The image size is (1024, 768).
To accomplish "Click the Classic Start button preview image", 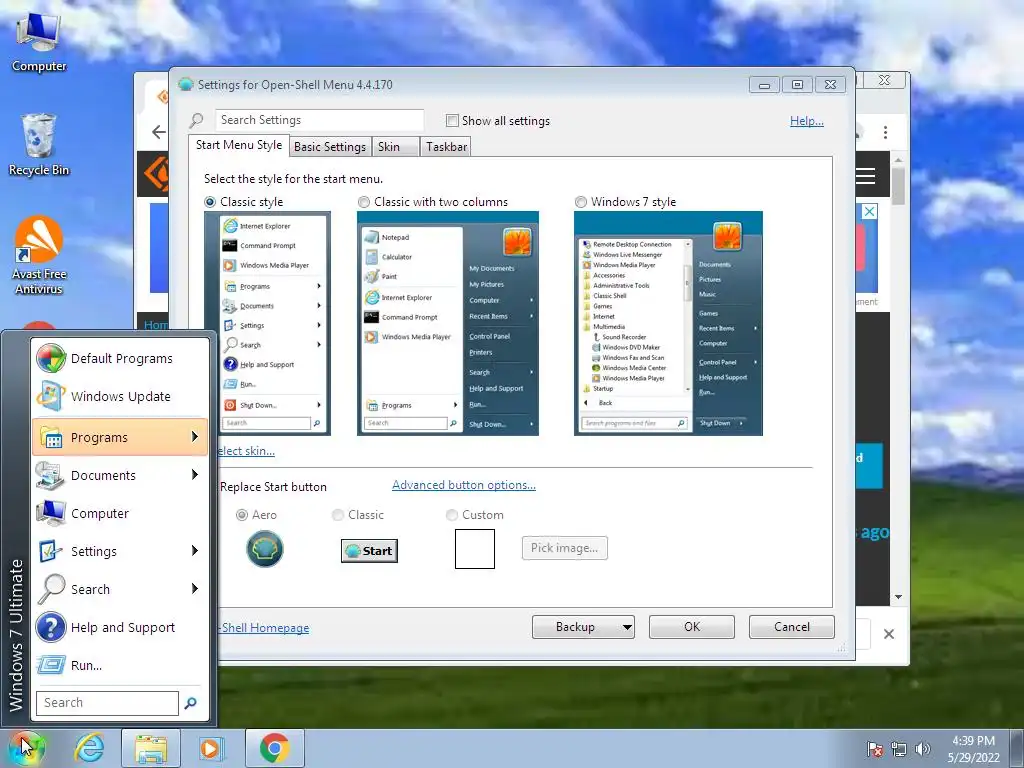I will (369, 551).
